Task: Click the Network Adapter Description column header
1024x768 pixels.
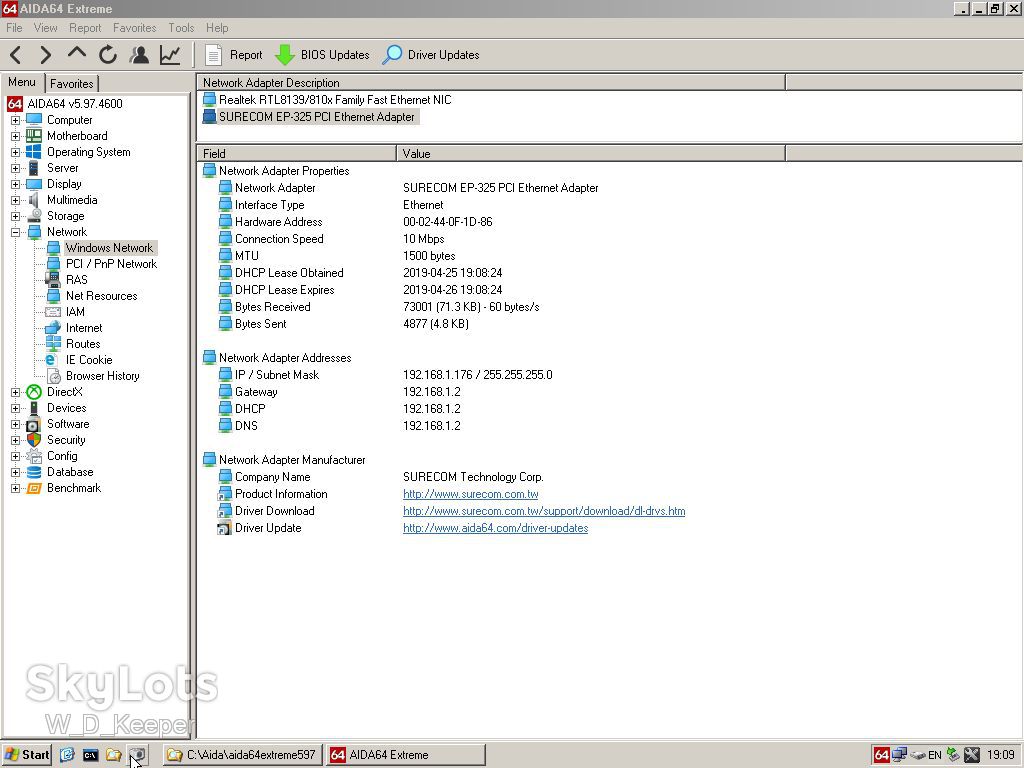Action: [491, 83]
